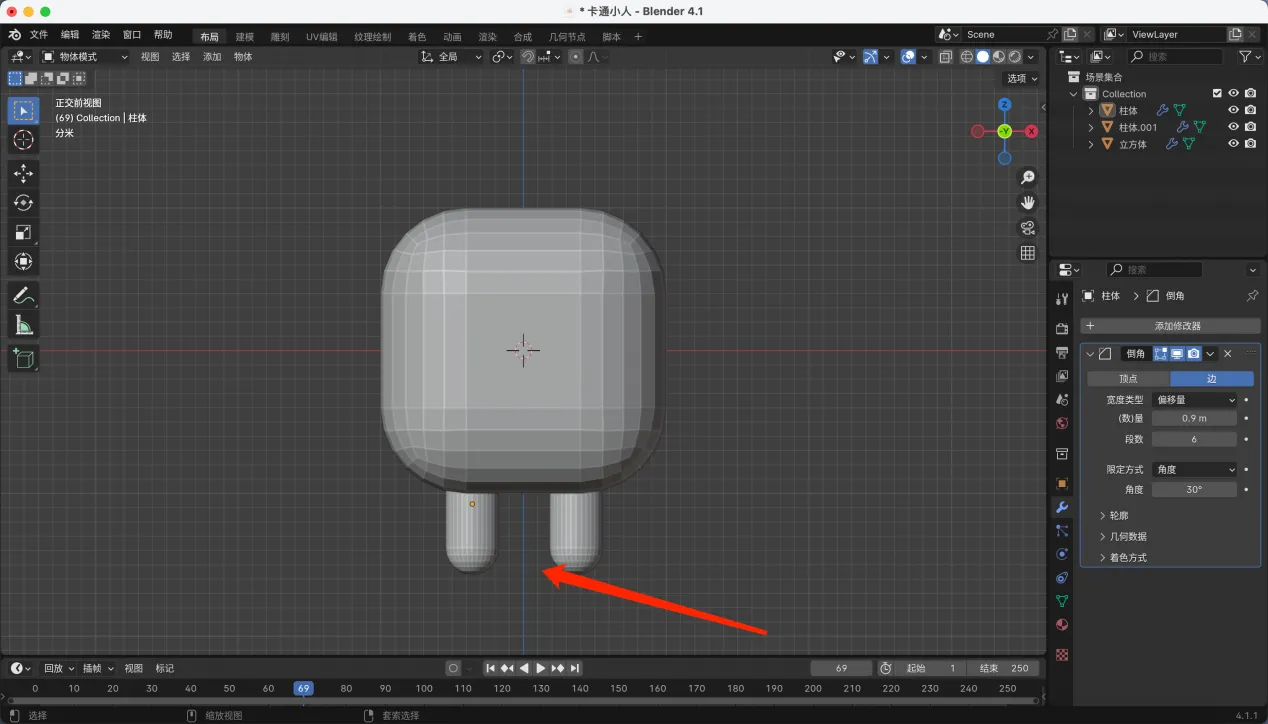Open the Modifiers wrench properties tab
The image size is (1268, 724).
click(1062, 507)
